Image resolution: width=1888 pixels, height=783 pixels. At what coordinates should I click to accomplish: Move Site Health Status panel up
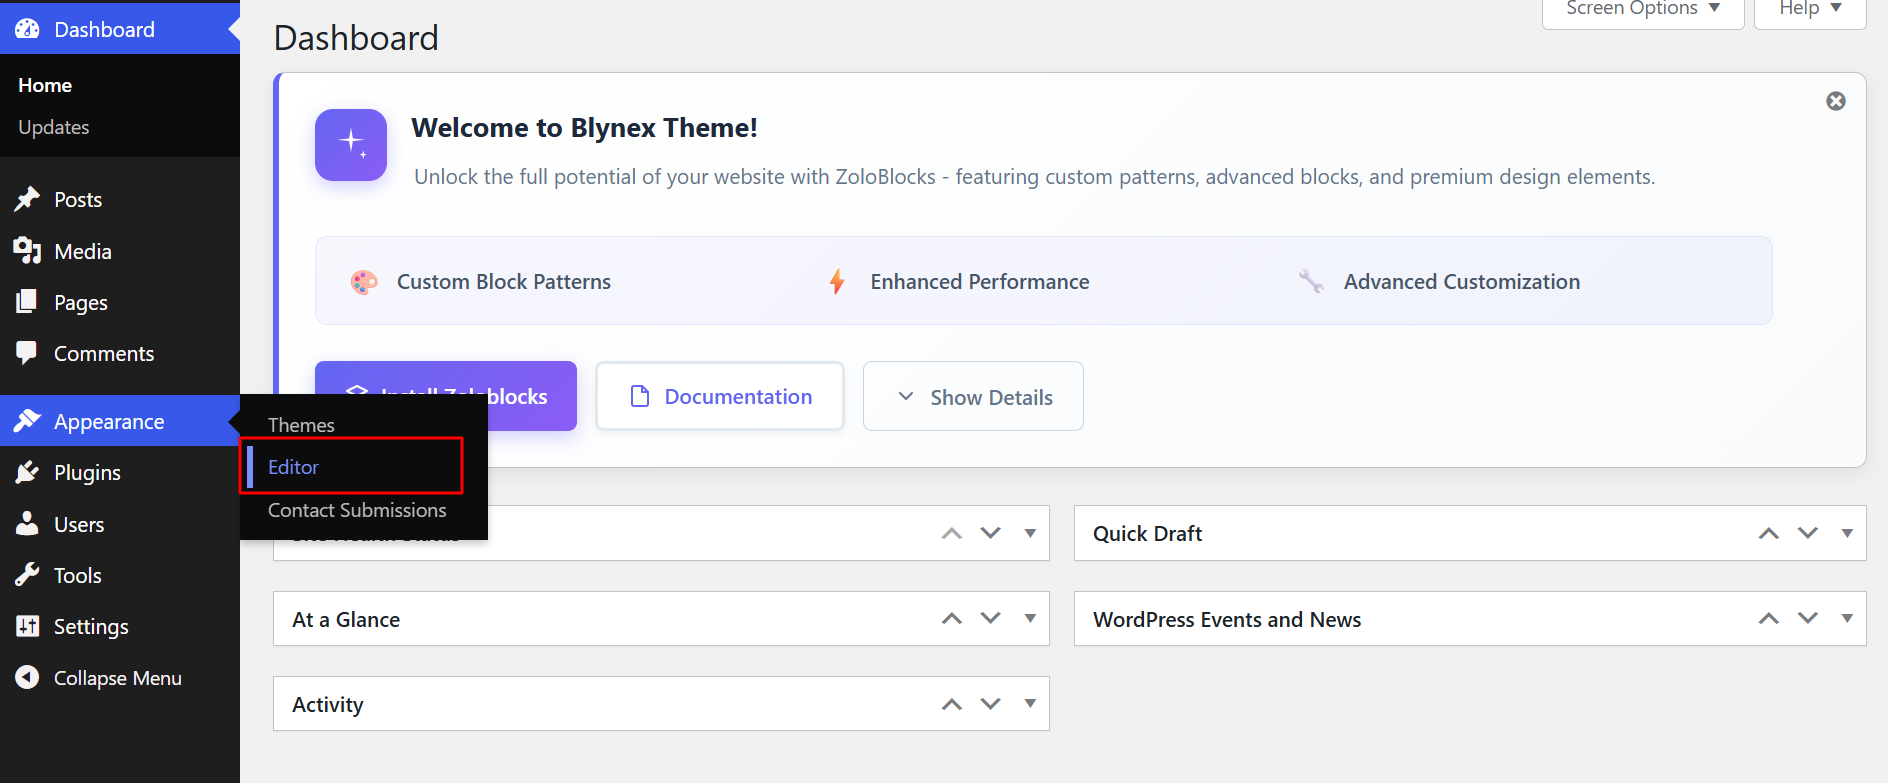tap(952, 533)
